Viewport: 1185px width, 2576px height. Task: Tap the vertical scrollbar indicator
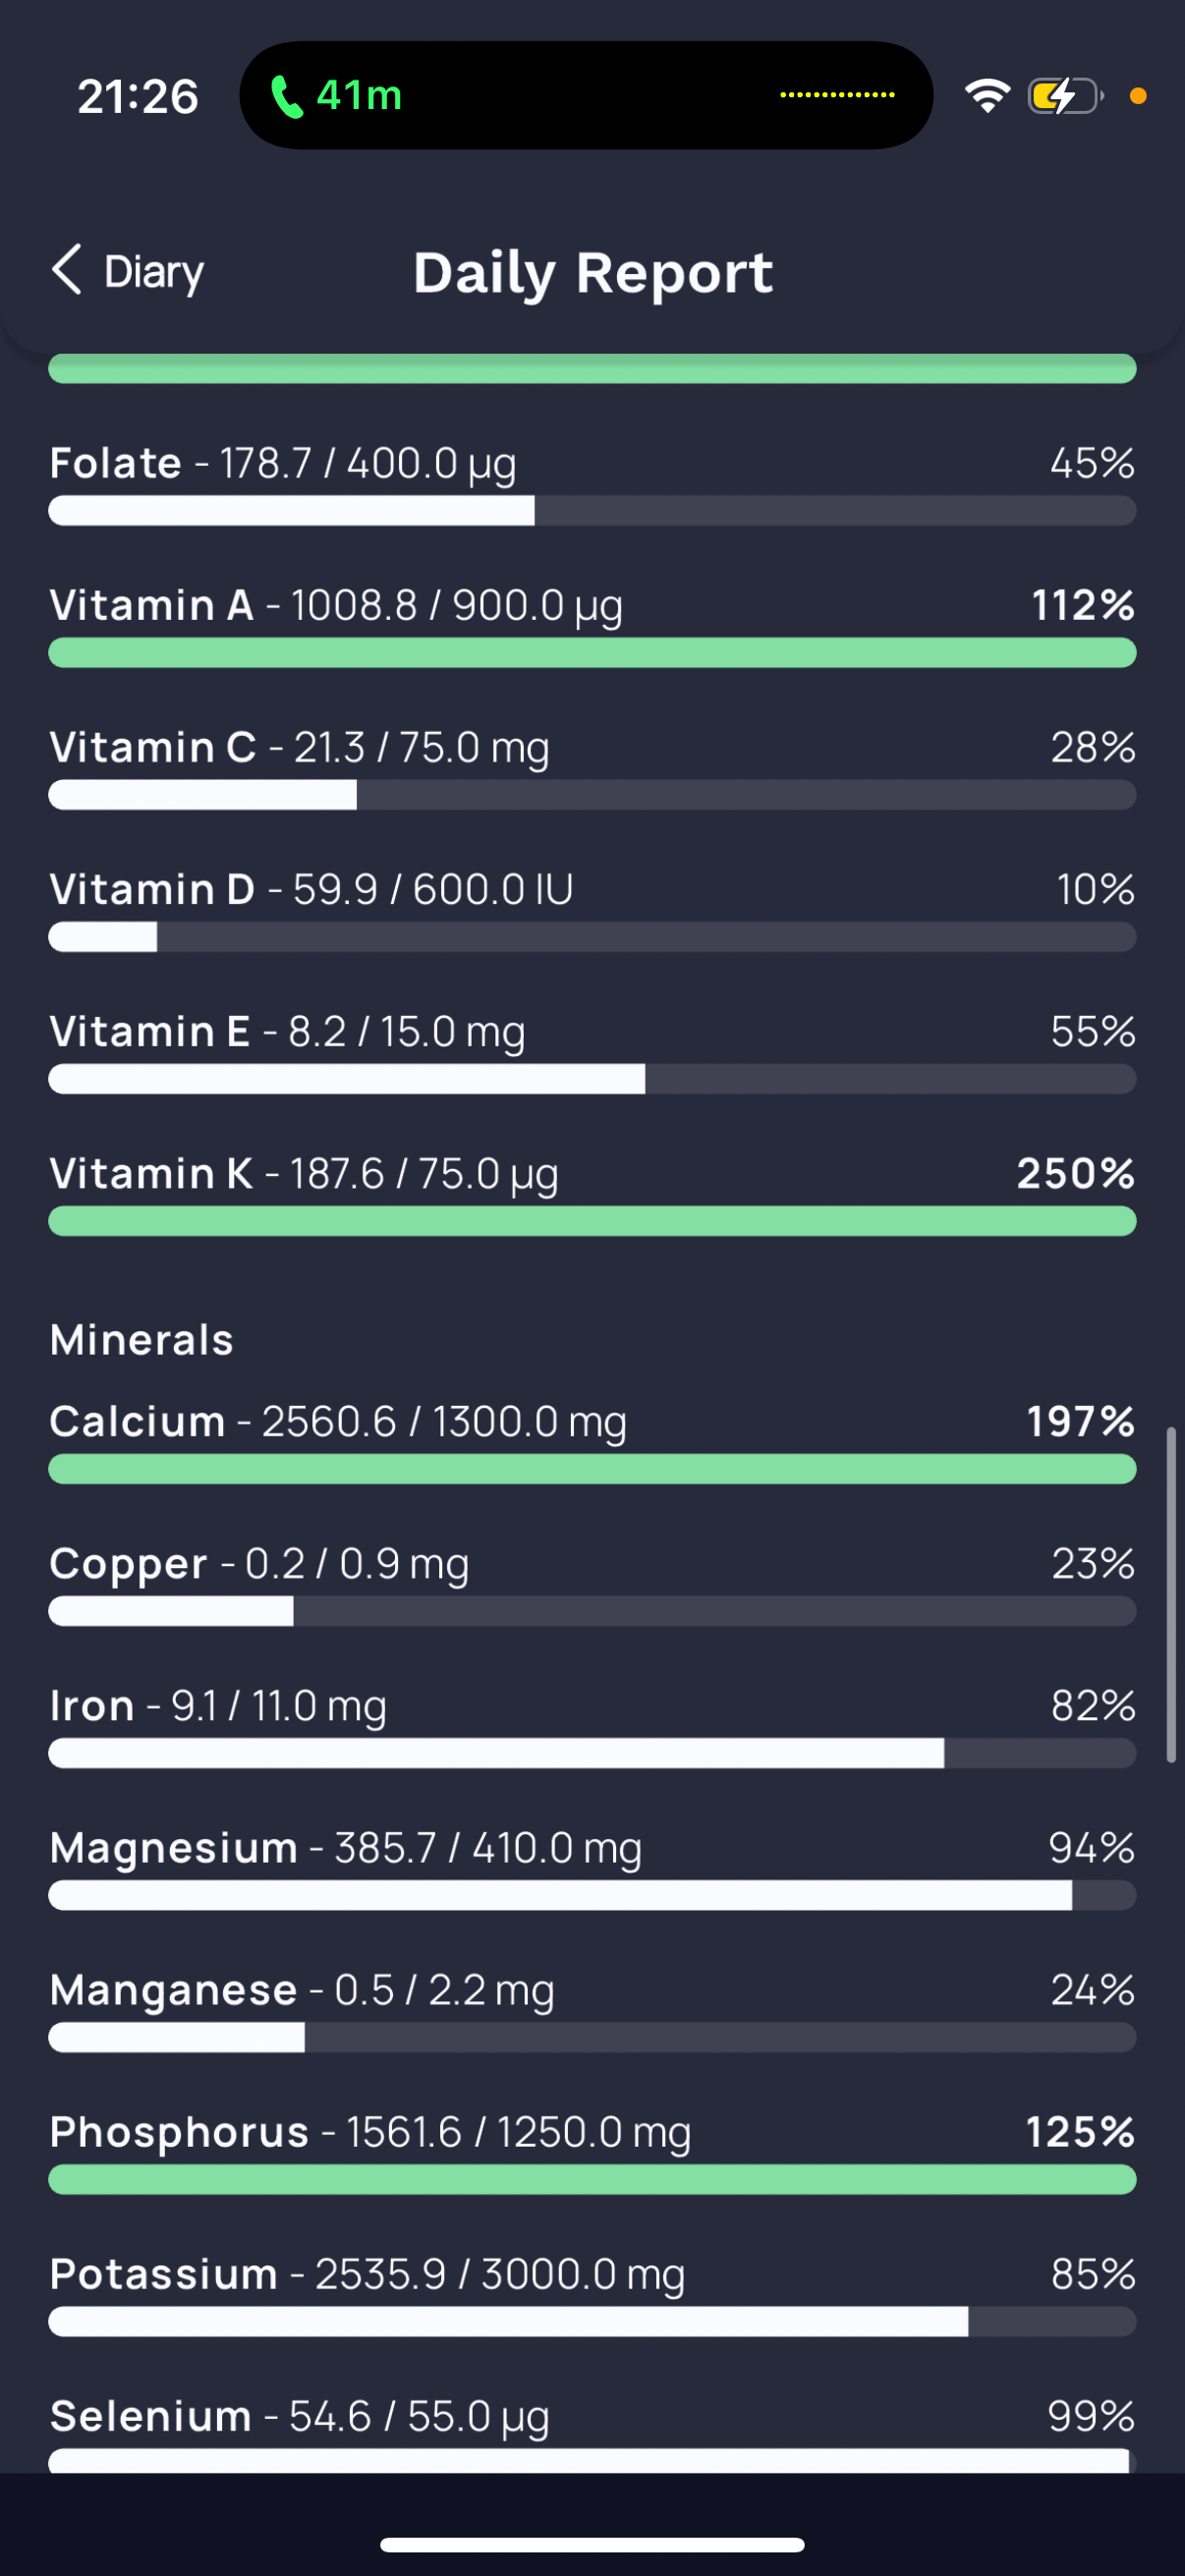click(1171, 1595)
